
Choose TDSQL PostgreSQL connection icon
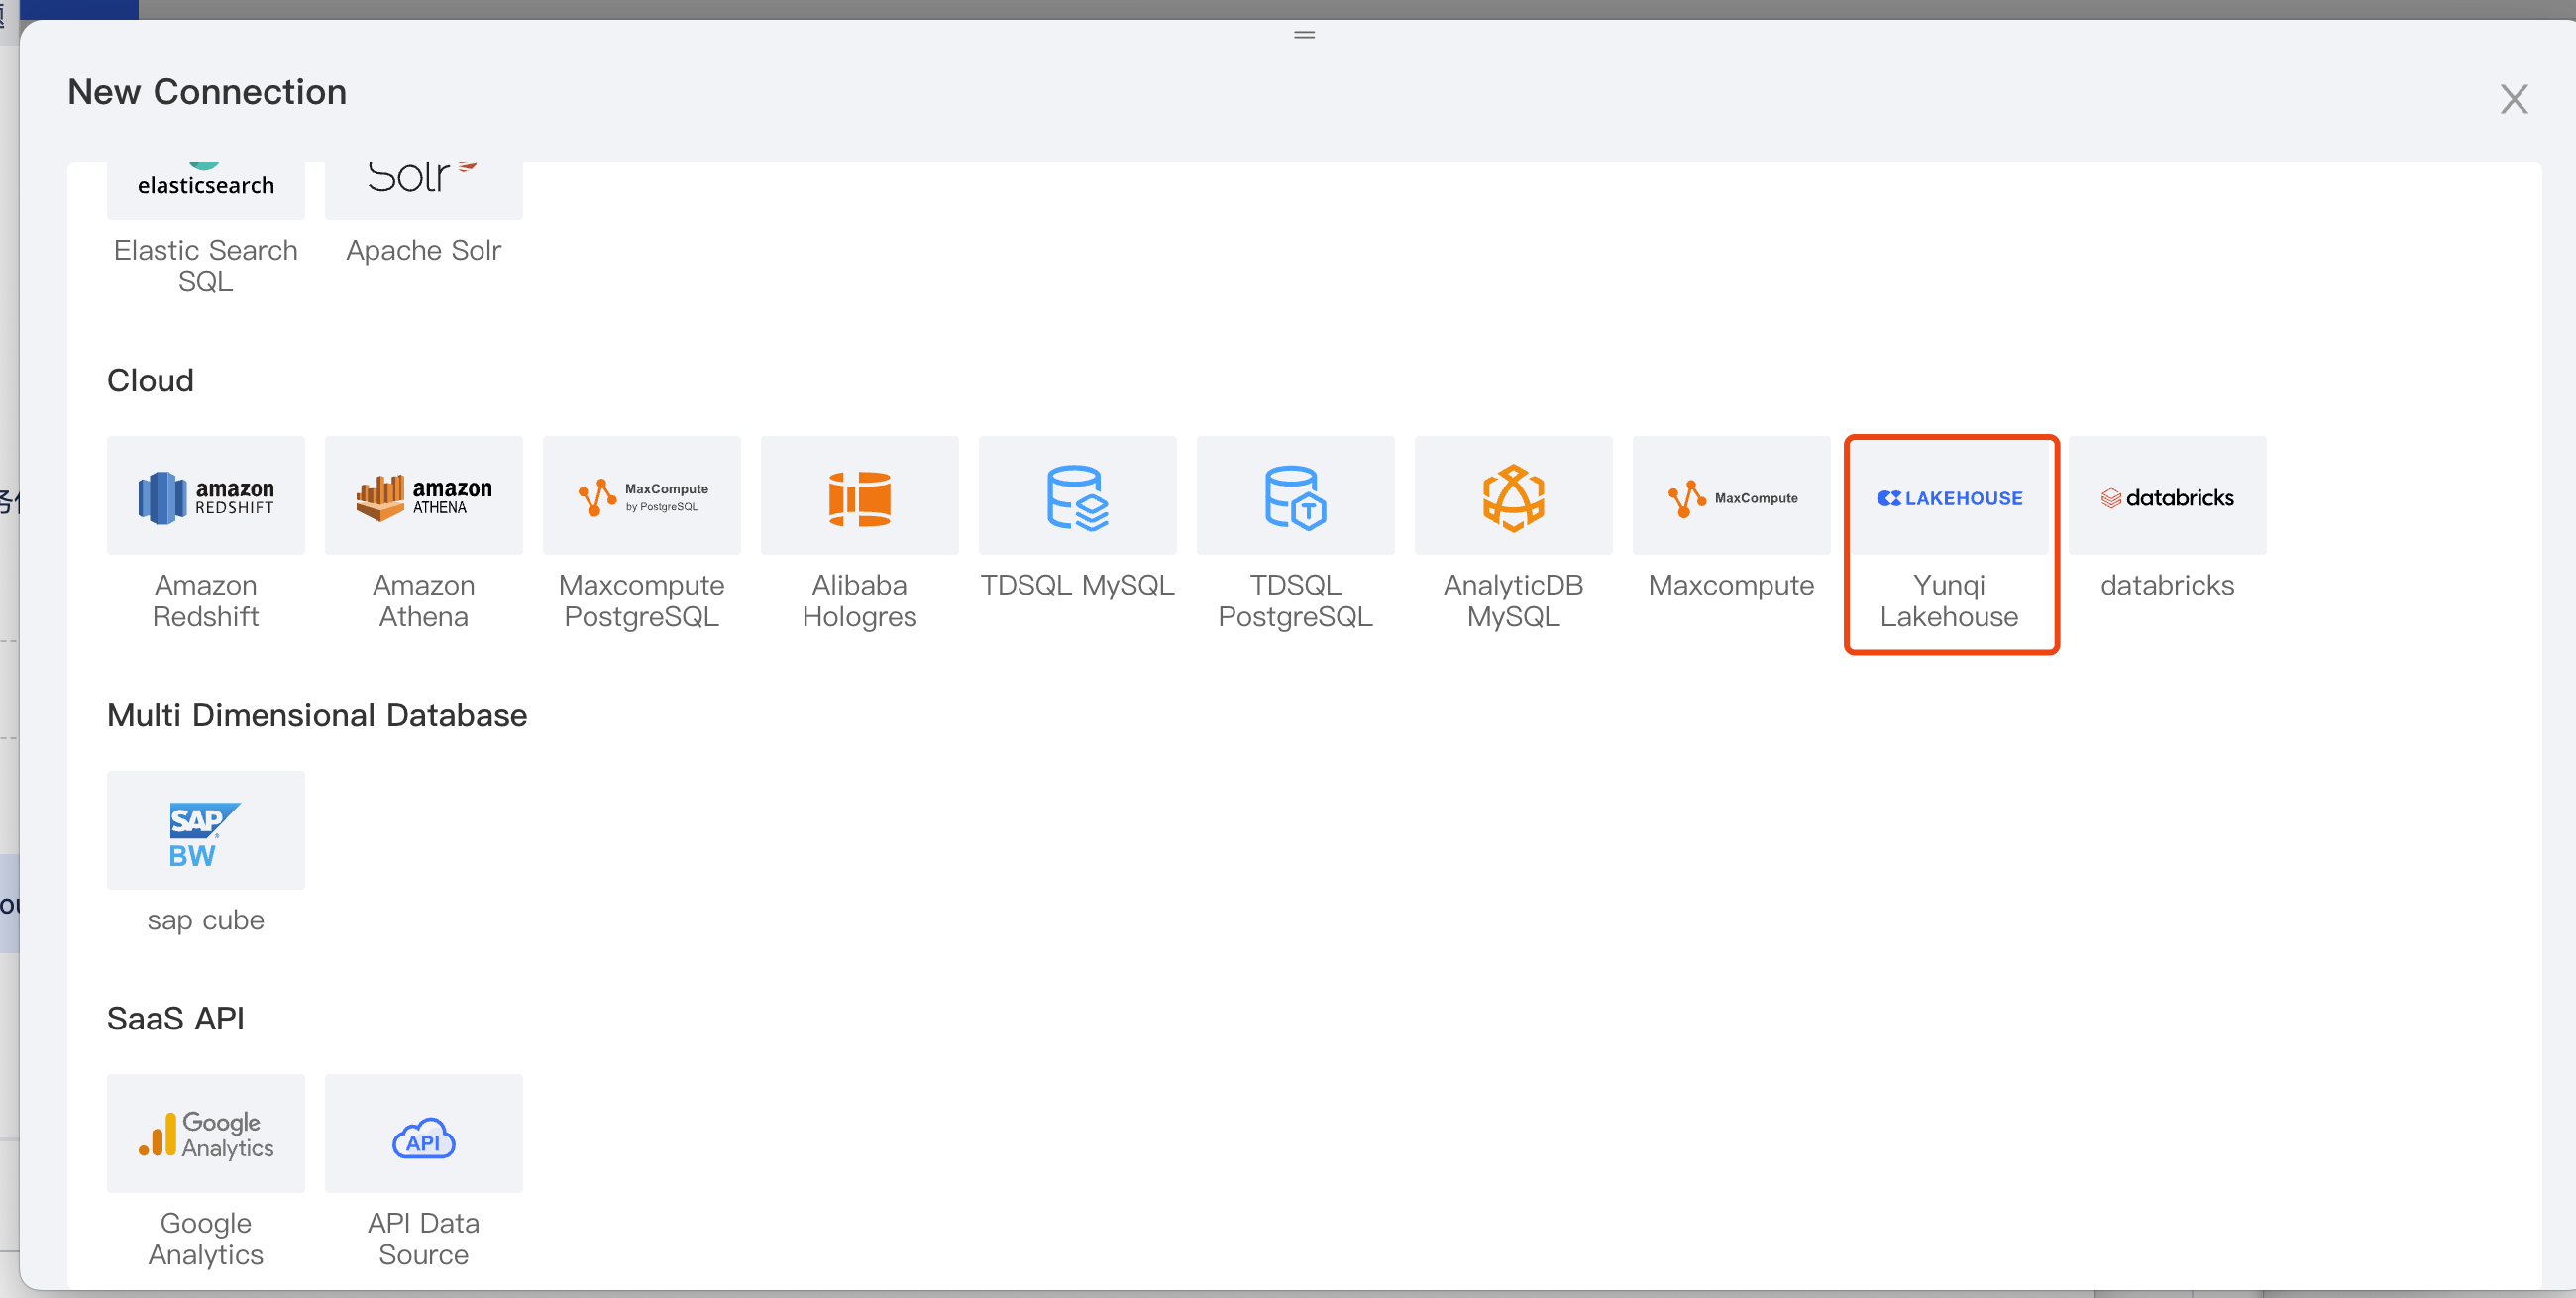pos(1295,496)
